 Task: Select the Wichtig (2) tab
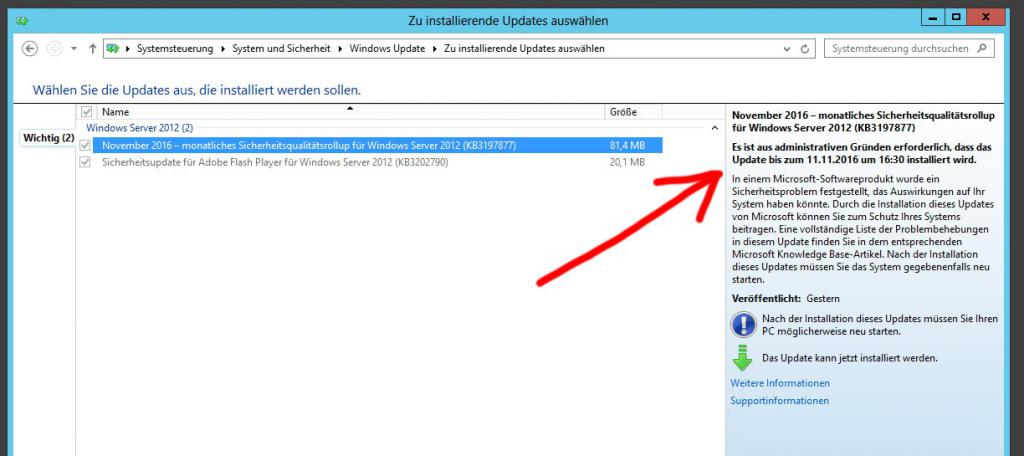click(x=48, y=138)
